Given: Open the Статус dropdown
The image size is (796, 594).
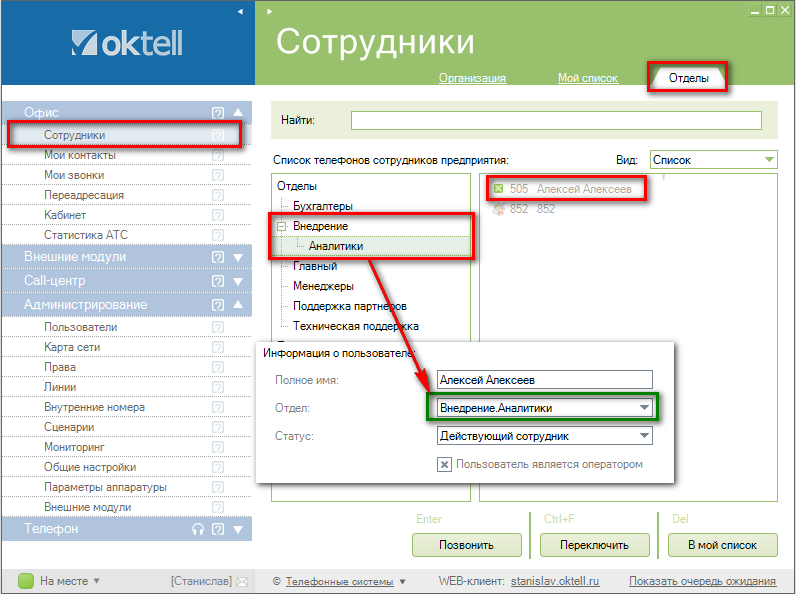Looking at the screenshot, I should (x=644, y=436).
